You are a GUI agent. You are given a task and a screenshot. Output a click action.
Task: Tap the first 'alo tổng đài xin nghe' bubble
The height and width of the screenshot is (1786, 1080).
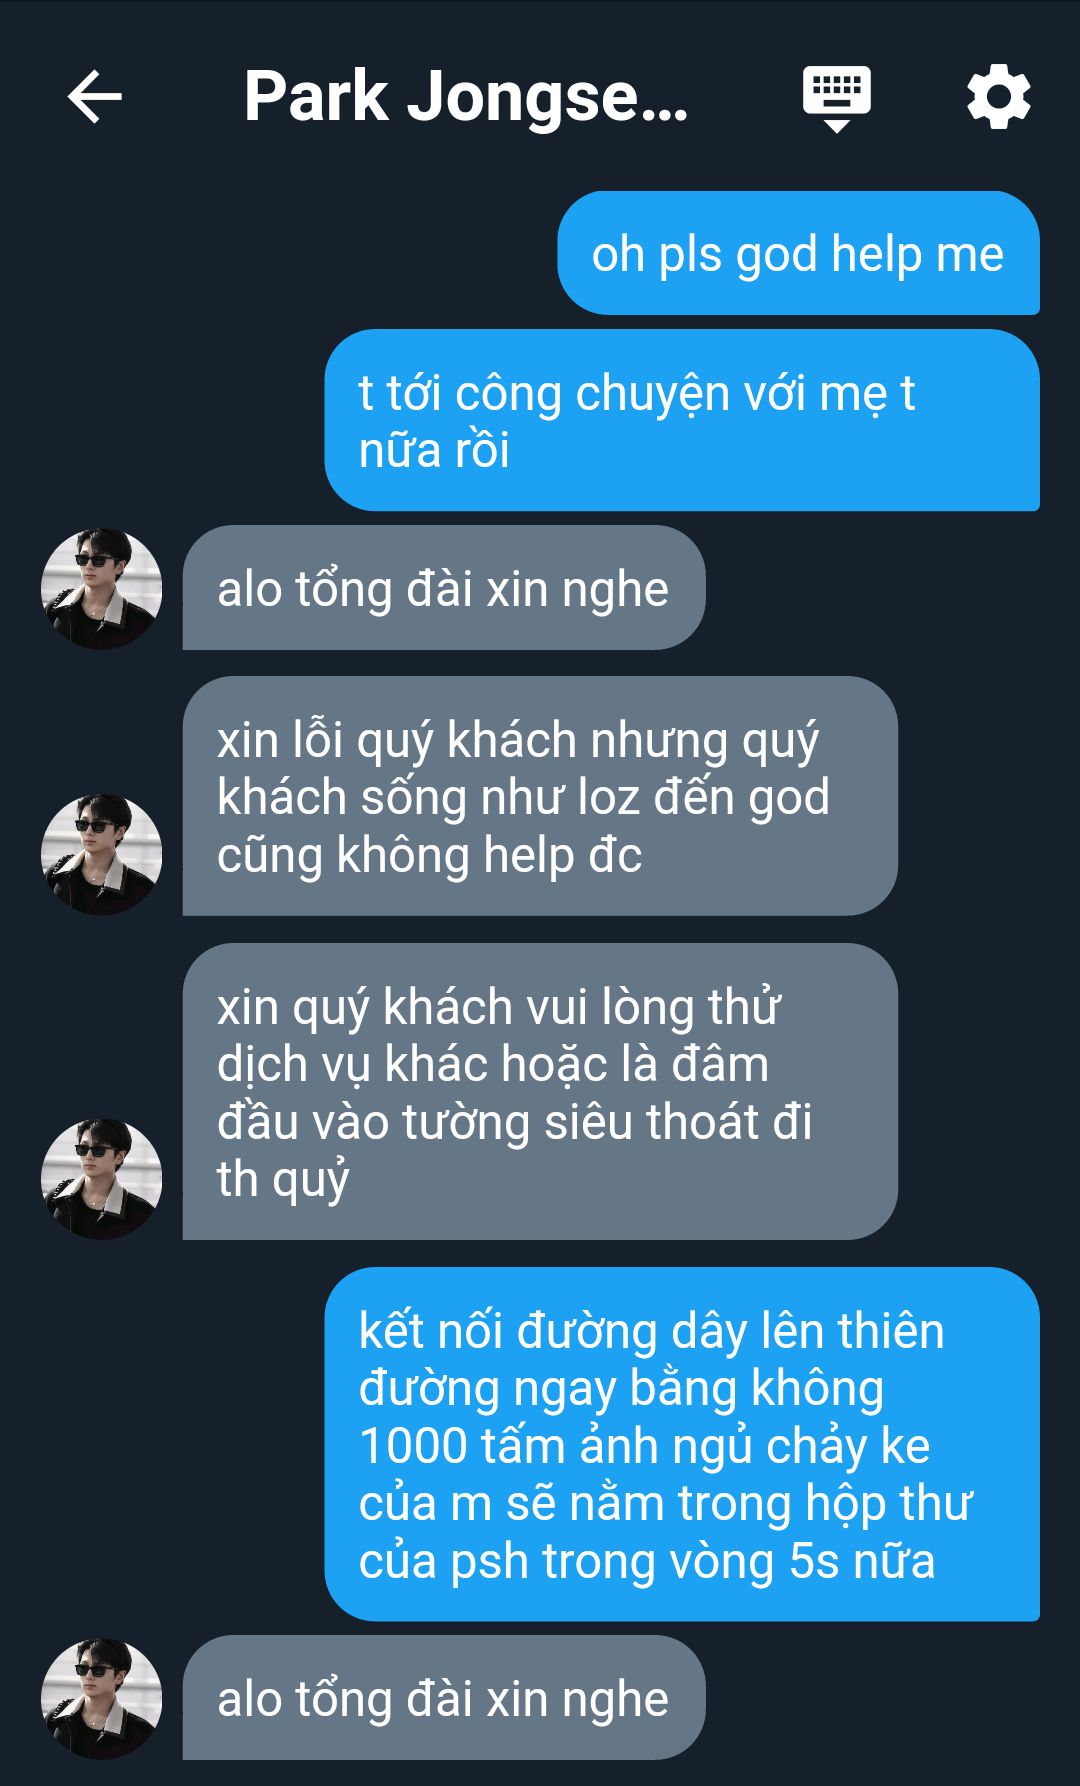(x=443, y=588)
